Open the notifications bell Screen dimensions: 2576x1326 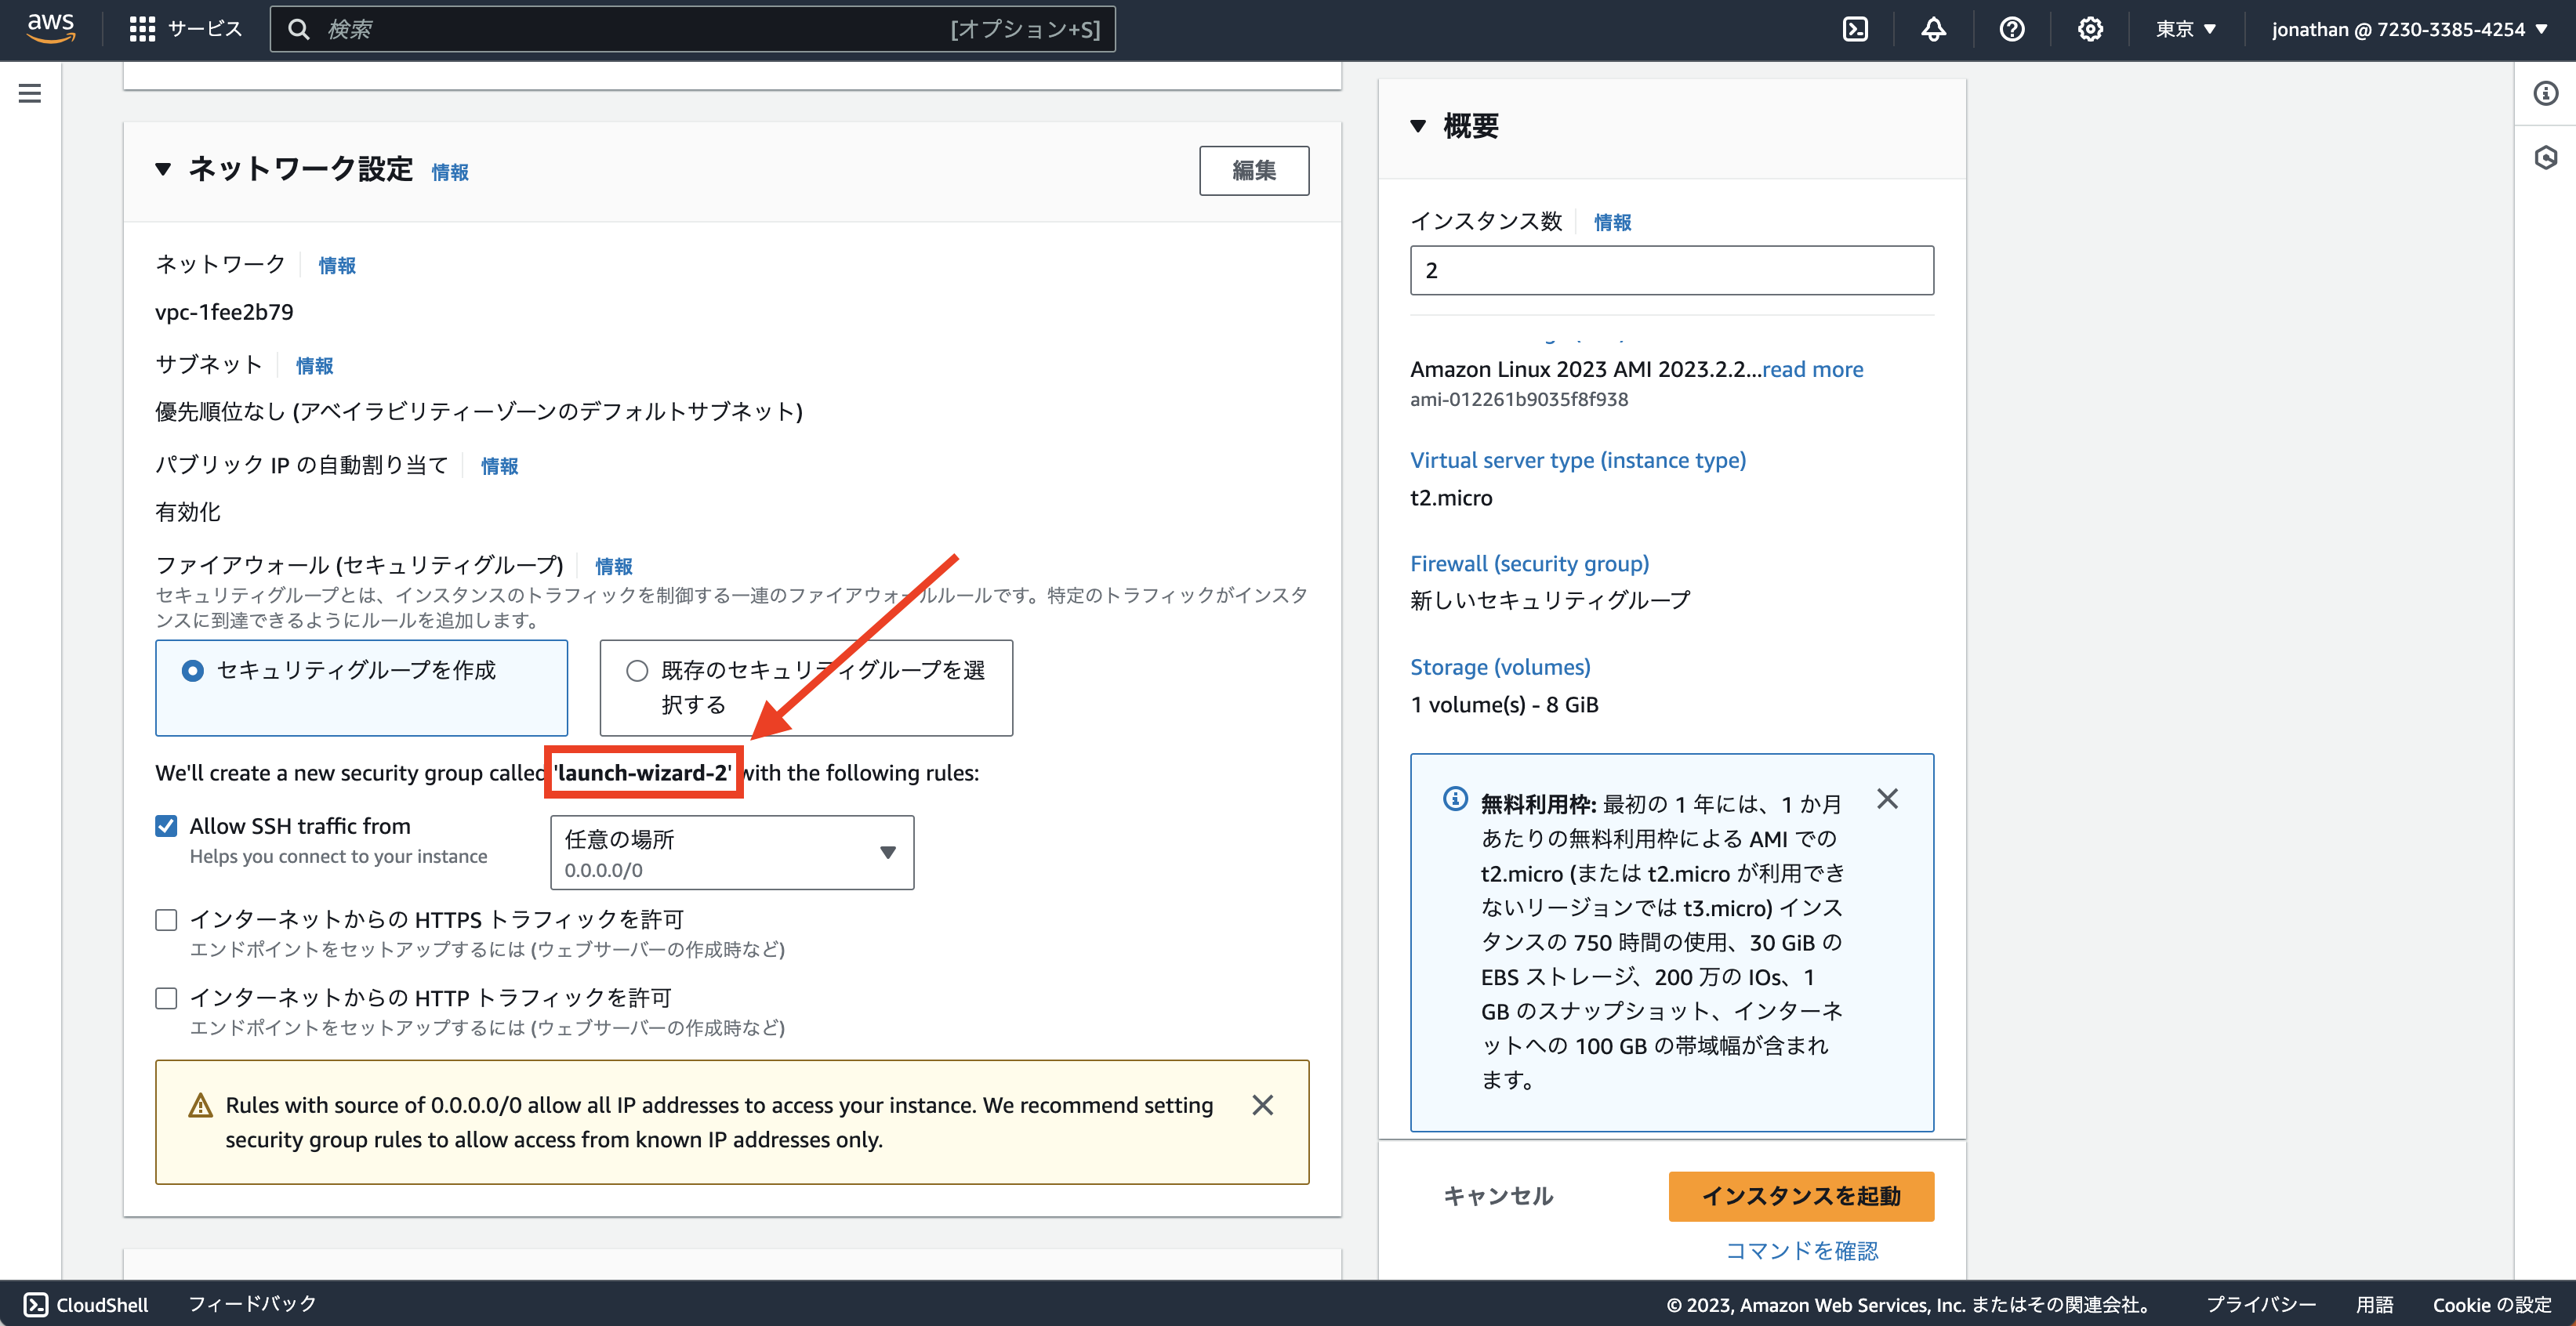tap(1933, 28)
